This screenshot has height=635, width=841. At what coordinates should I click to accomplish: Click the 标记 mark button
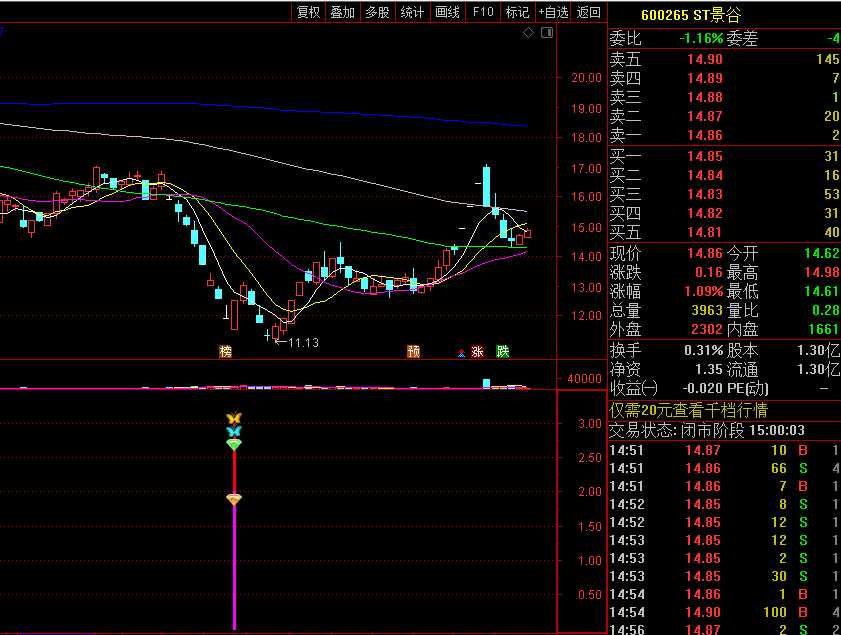pyautogui.click(x=517, y=12)
